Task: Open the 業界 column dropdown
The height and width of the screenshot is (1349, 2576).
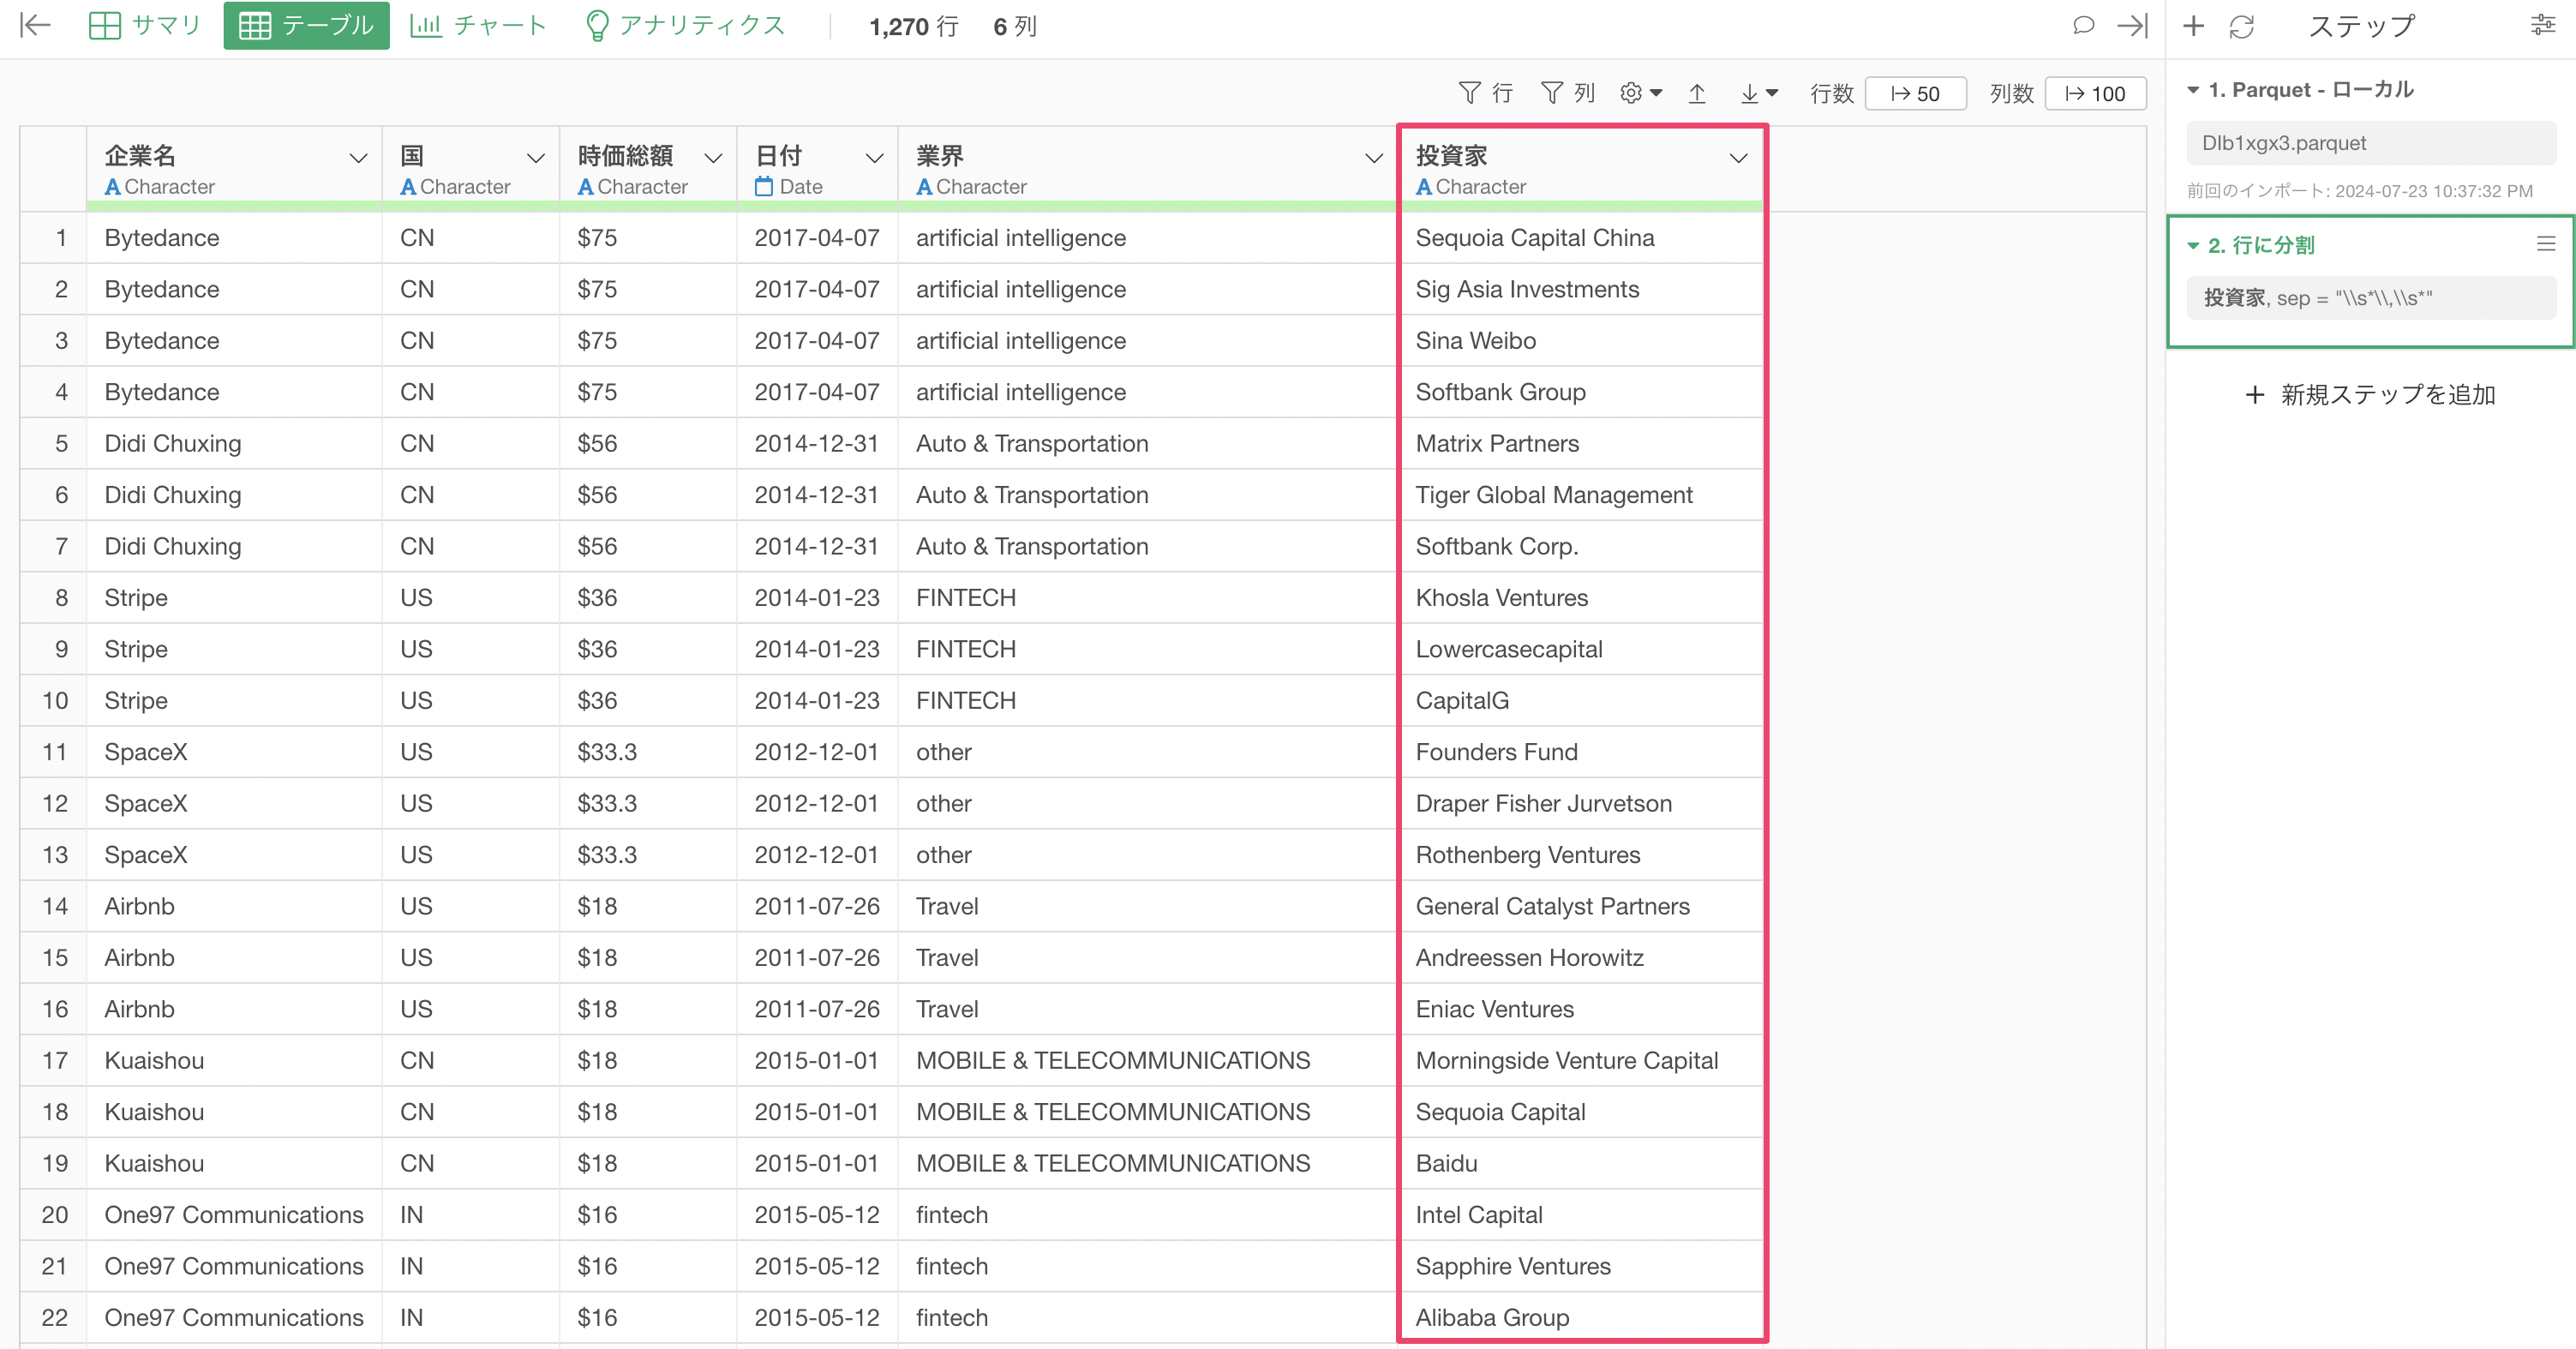Action: [x=1374, y=158]
